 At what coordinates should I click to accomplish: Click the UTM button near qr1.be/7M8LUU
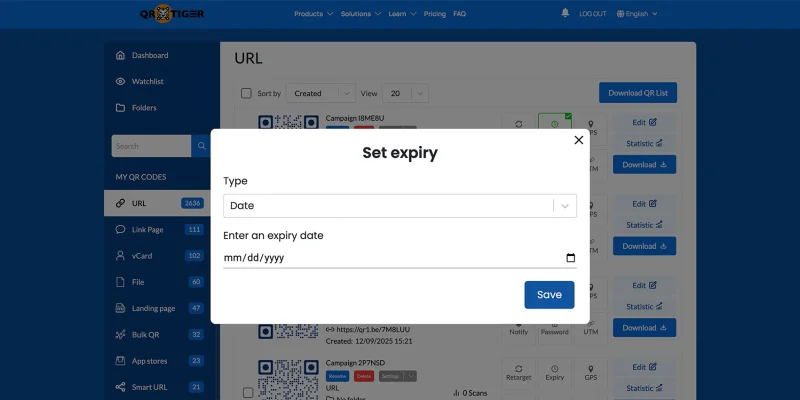591,330
